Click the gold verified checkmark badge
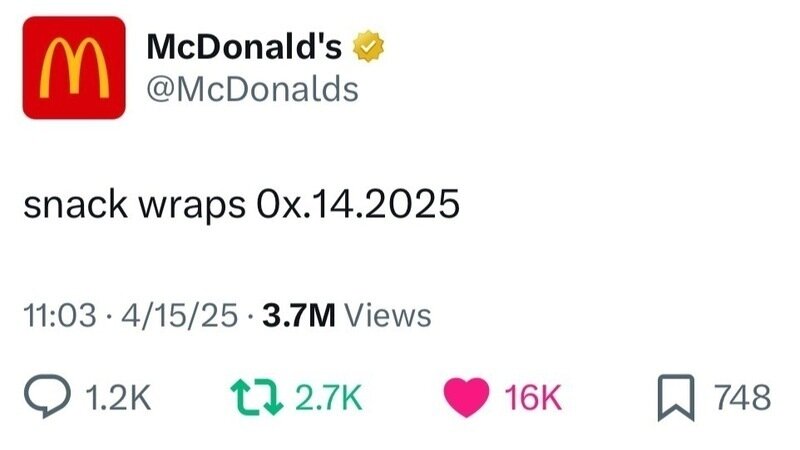This screenshot has height=450, width=800. (371, 47)
